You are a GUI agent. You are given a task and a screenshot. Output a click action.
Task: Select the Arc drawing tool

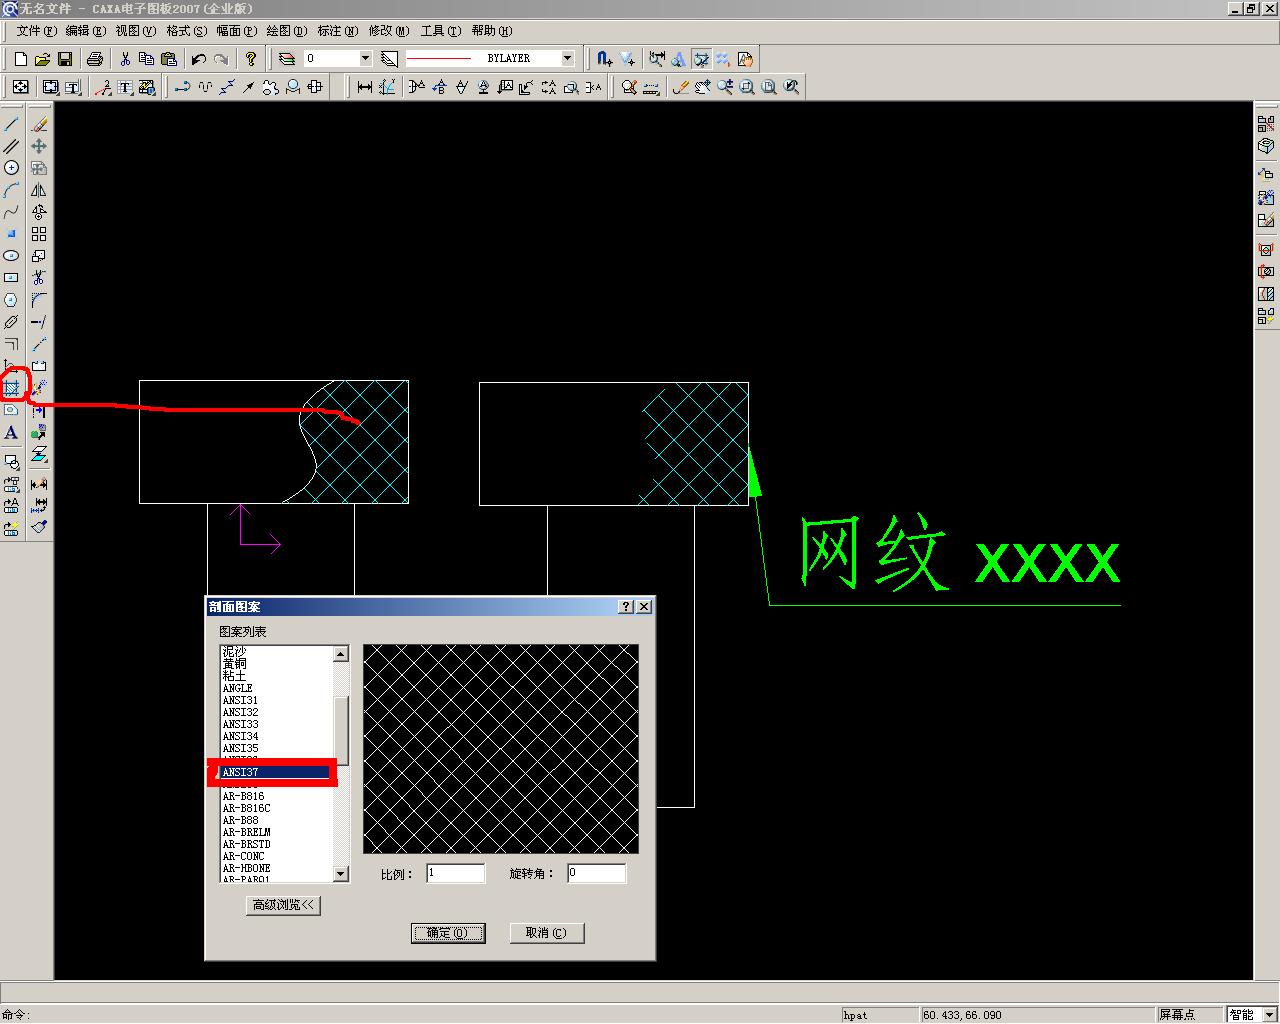point(11,190)
